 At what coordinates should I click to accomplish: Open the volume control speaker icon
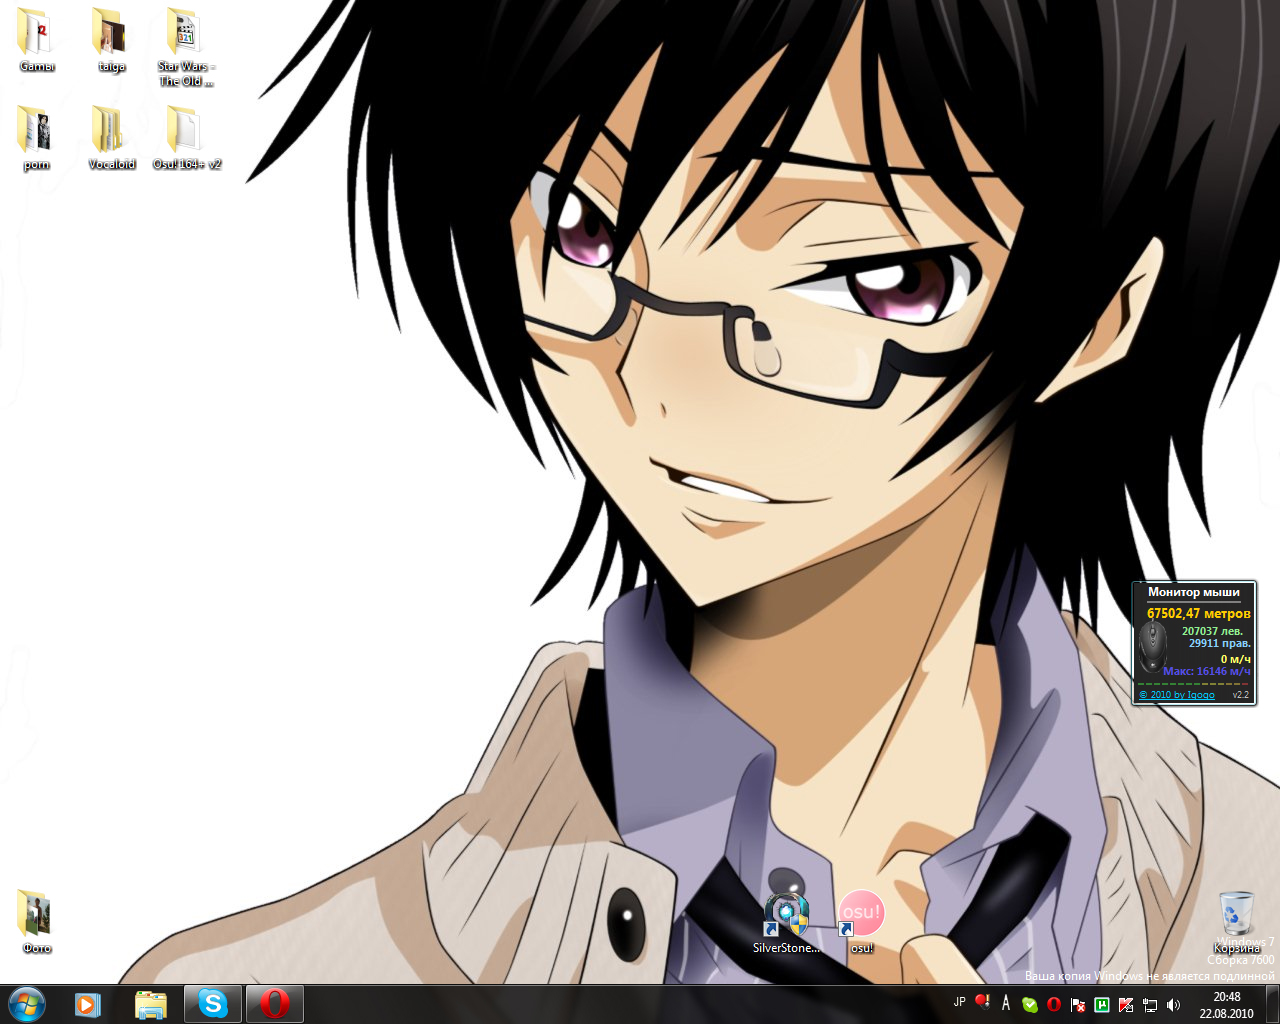coord(1173,1004)
